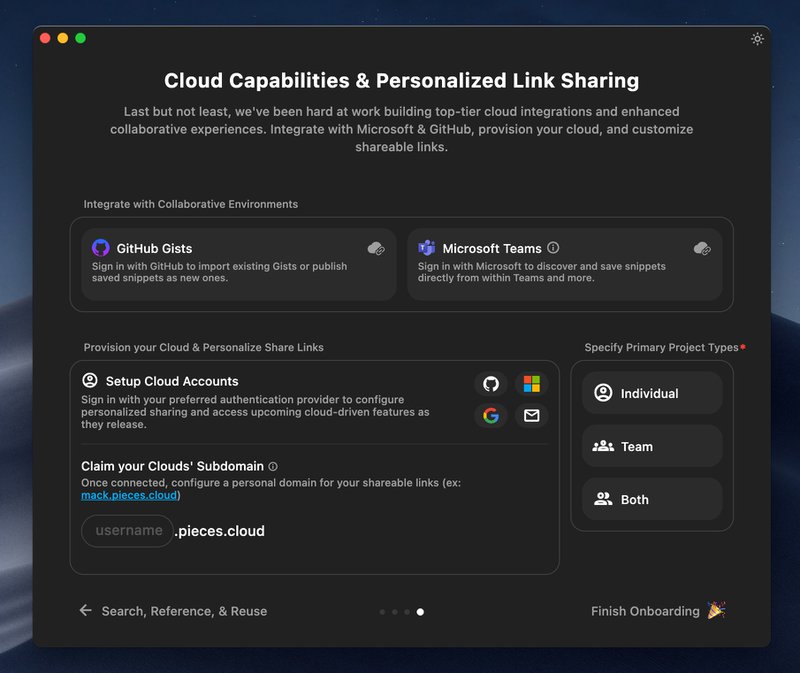800x673 pixels.
Task: Click the brightness toggle in the titlebar
Action: click(757, 38)
